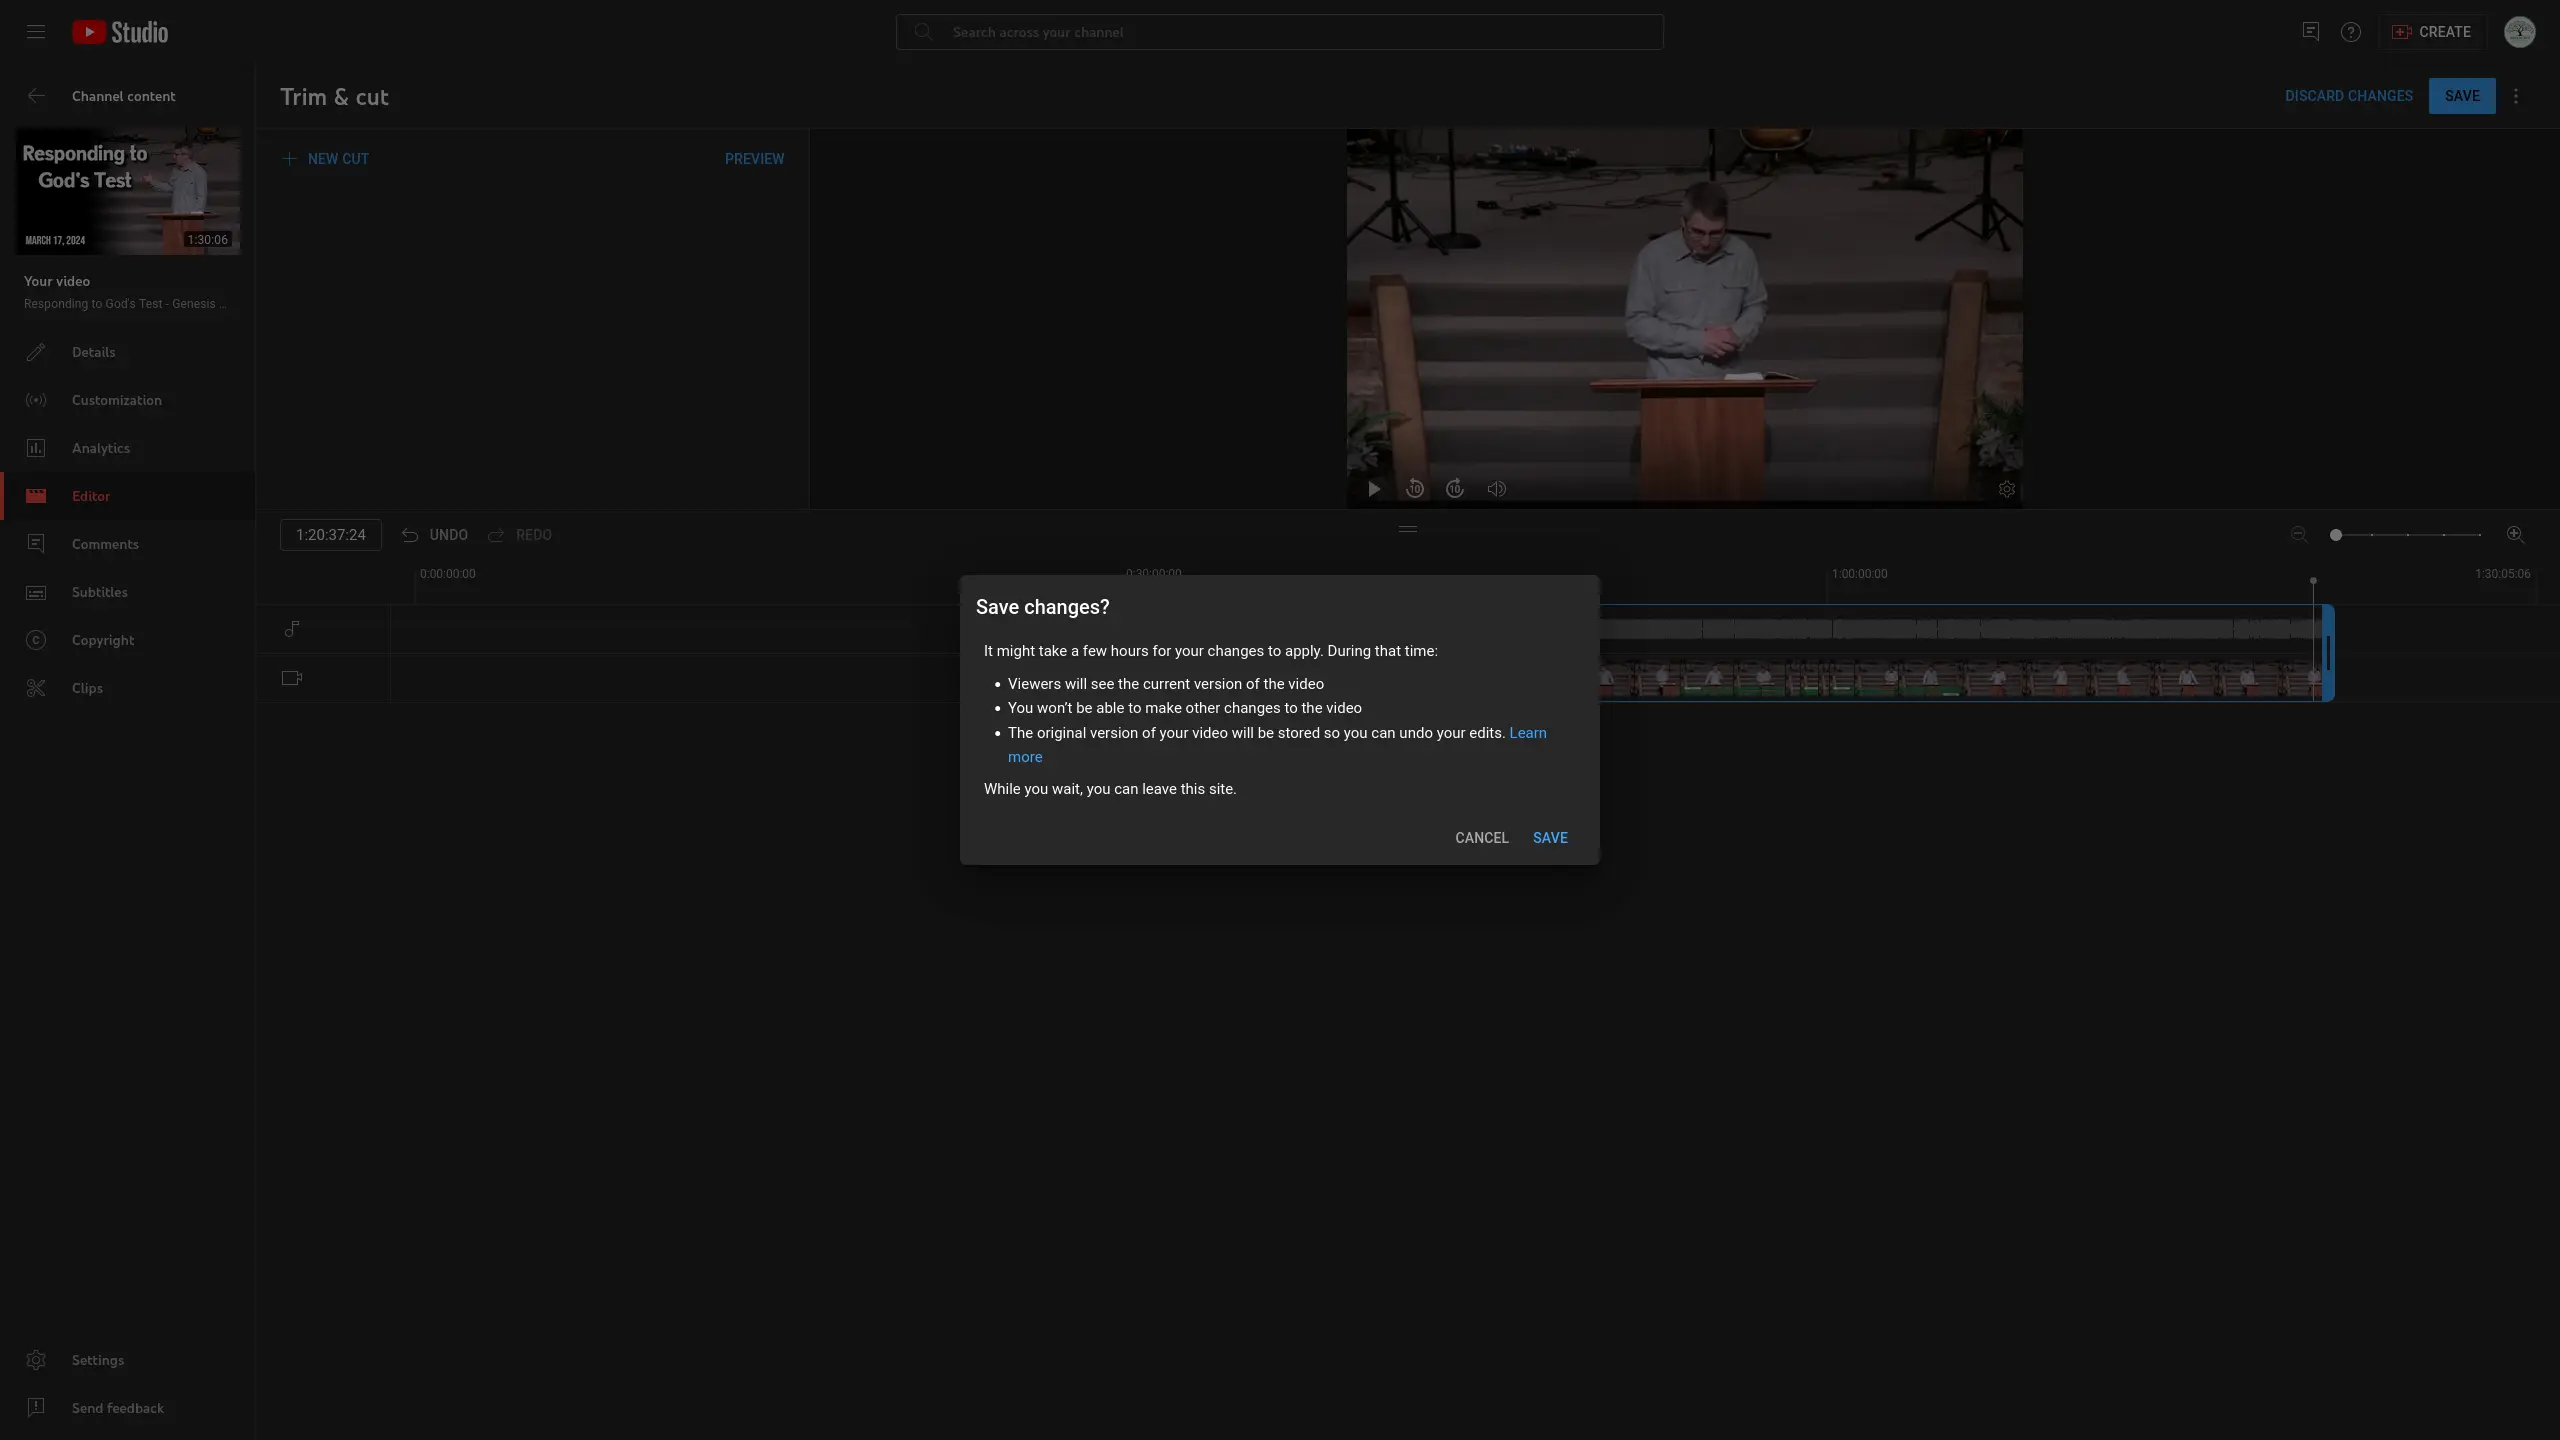Image resolution: width=2560 pixels, height=1440 pixels.
Task: Open the overflow three-dot menu near Save
Action: click(2515, 95)
